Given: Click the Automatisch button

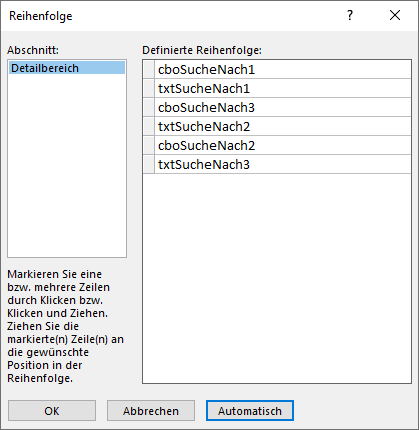Looking at the screenshot, I should click(x=250, y=411).
